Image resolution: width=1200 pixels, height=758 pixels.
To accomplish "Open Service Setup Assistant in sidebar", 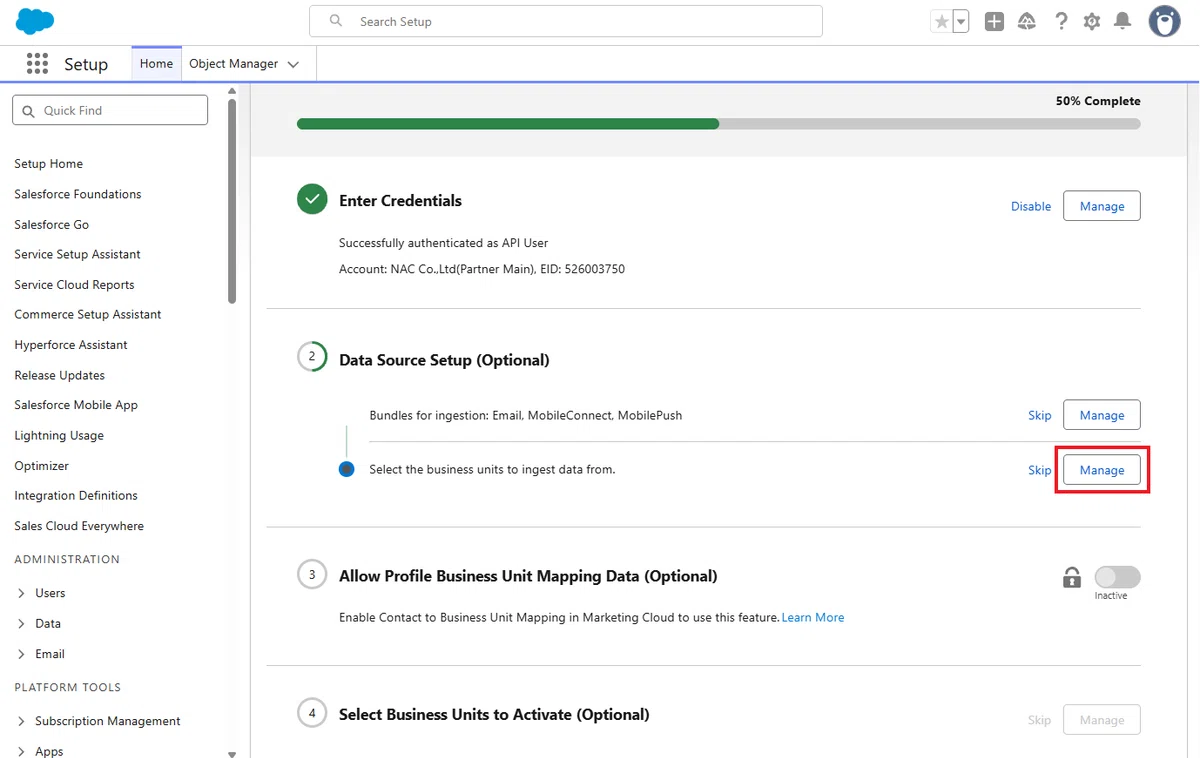I will [x=77, y=254].
